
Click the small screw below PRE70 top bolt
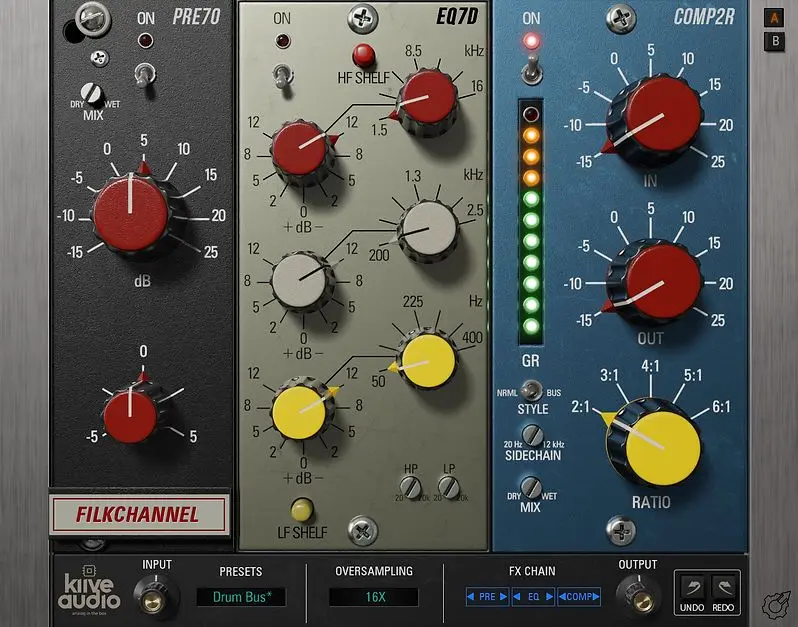pyautogui.click(x=100, y=59)
